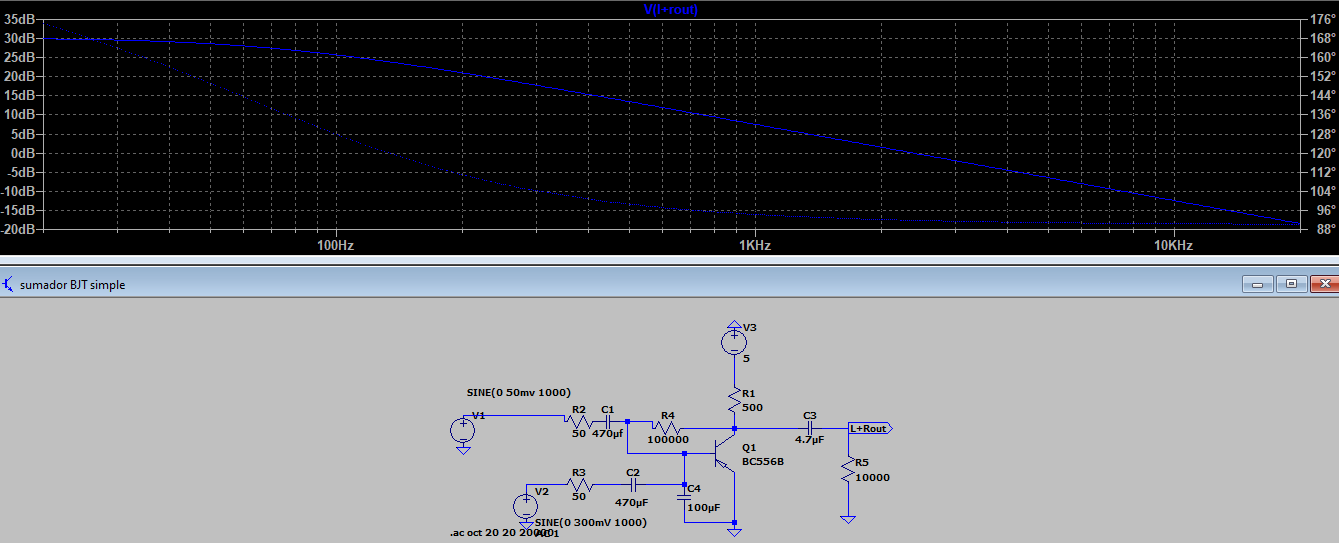Select the 'sumador BJT simple' window title
The image size is (1339, 543).
(x=73, y=285)
